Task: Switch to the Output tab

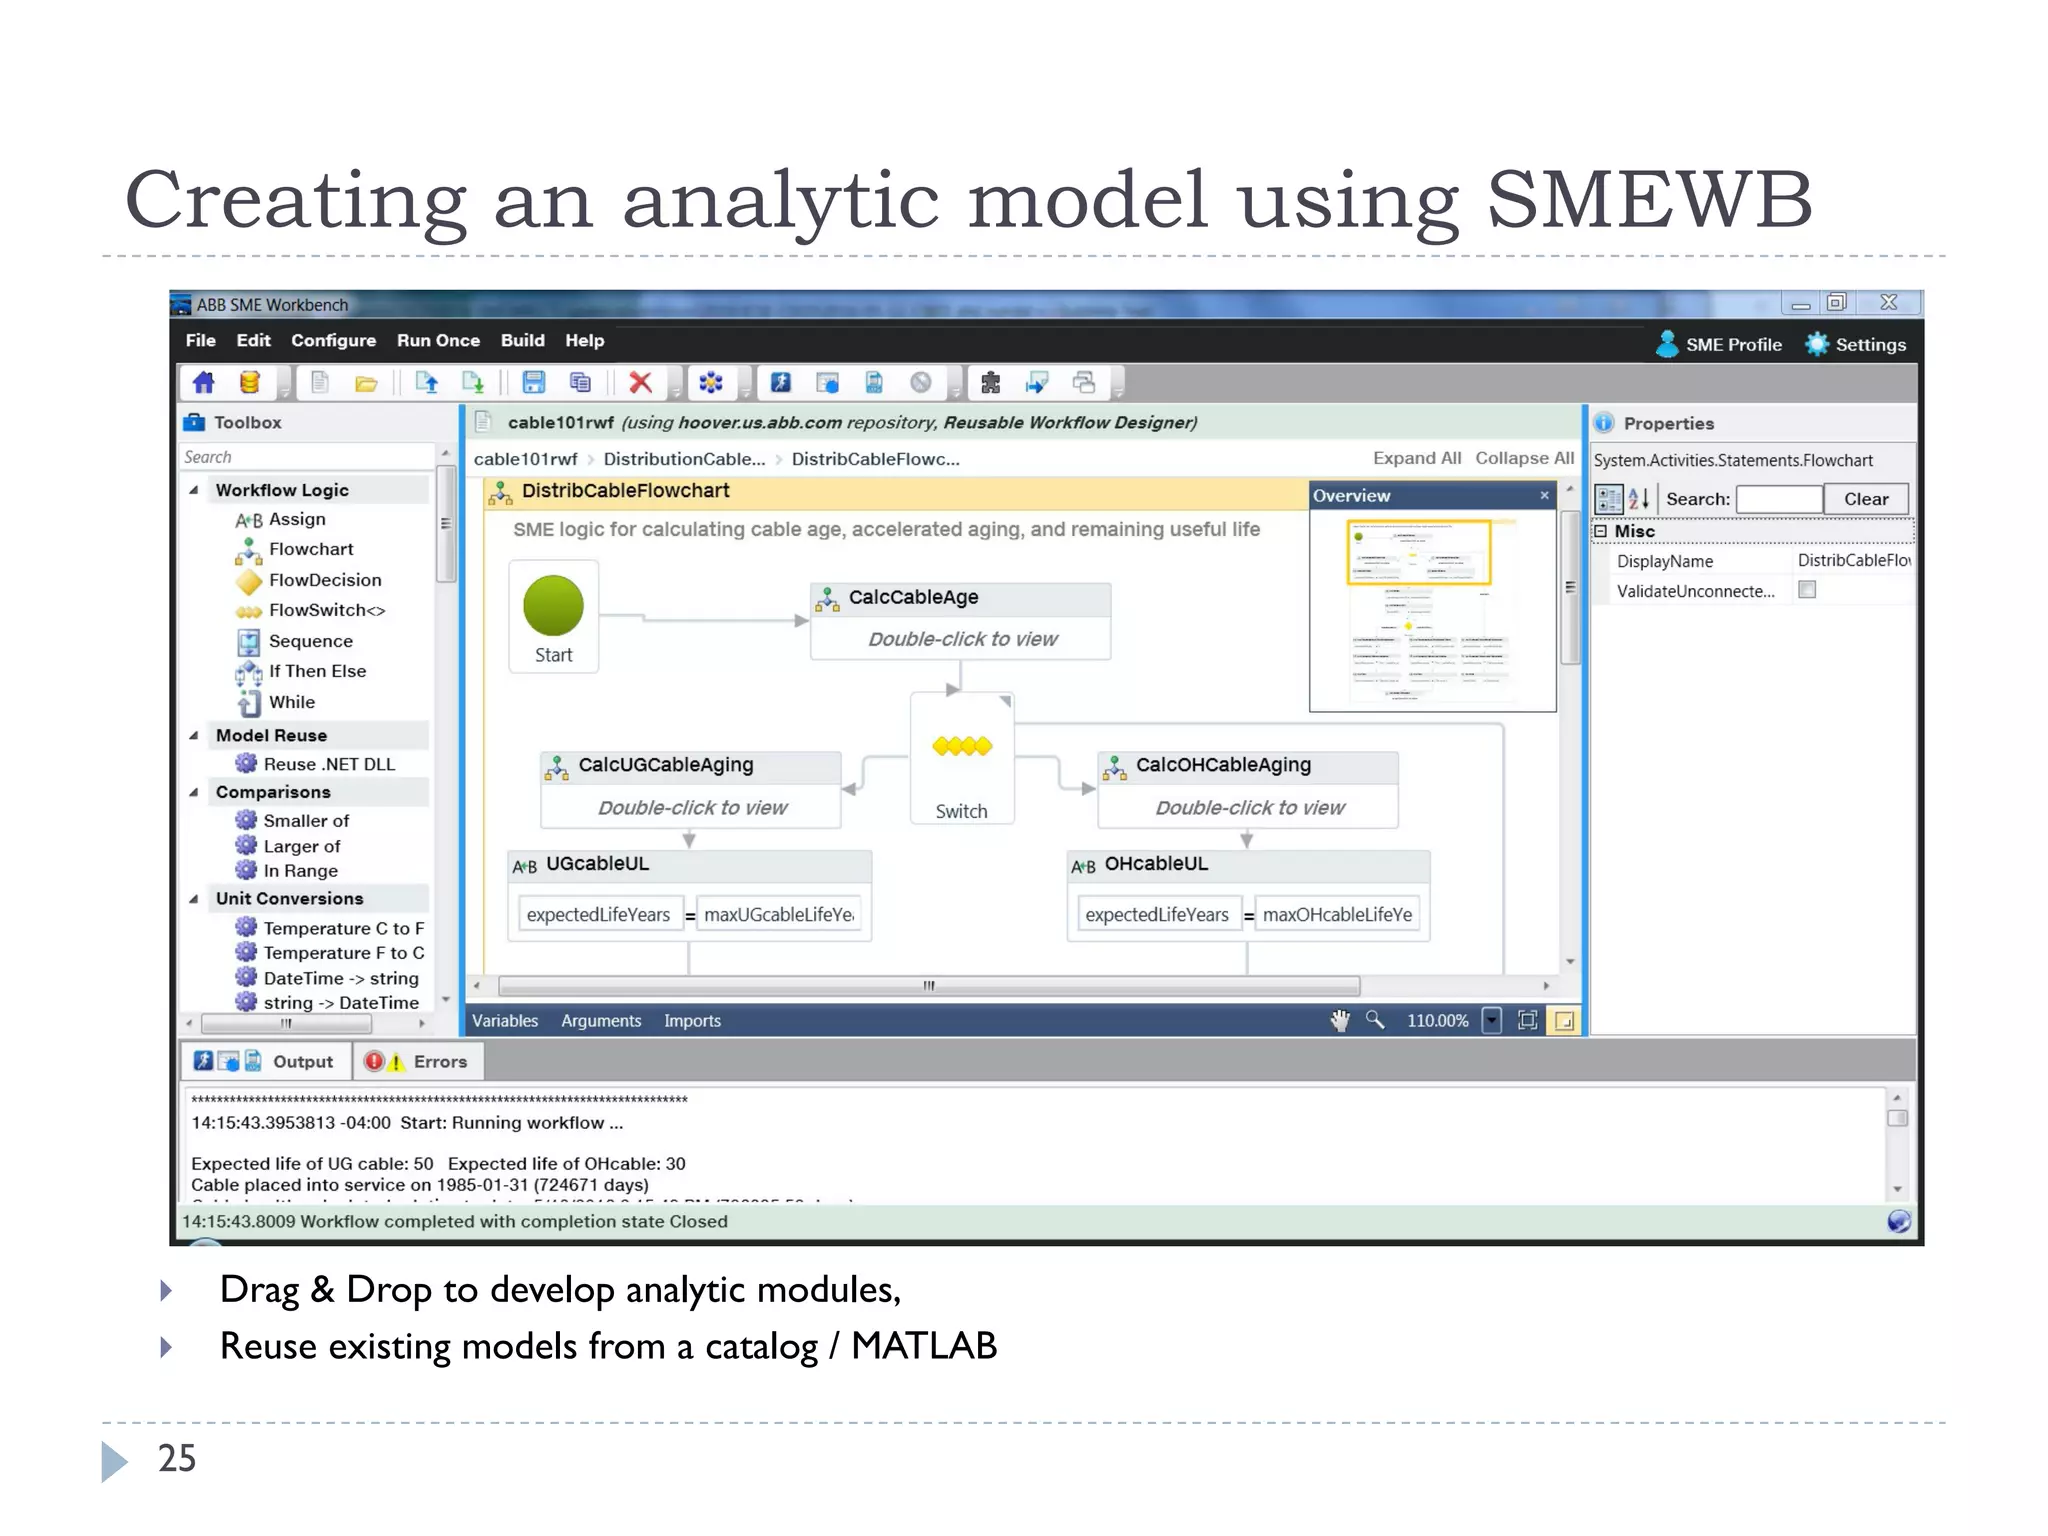Action: click(267, 1061)
